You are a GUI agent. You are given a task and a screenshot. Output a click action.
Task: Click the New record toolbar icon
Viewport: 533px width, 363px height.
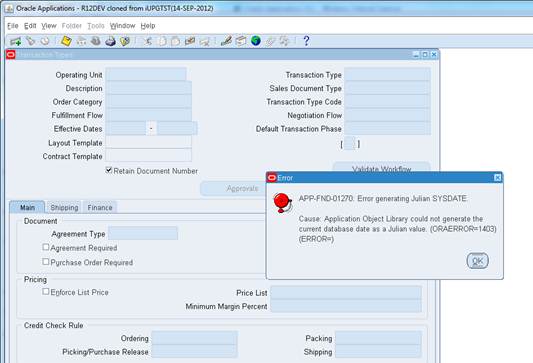tap(16, 41)
